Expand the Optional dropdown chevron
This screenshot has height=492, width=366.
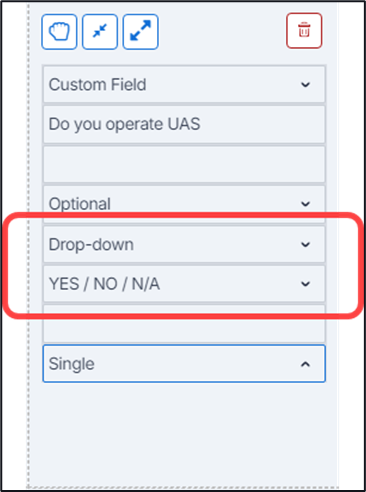point(305,204)
